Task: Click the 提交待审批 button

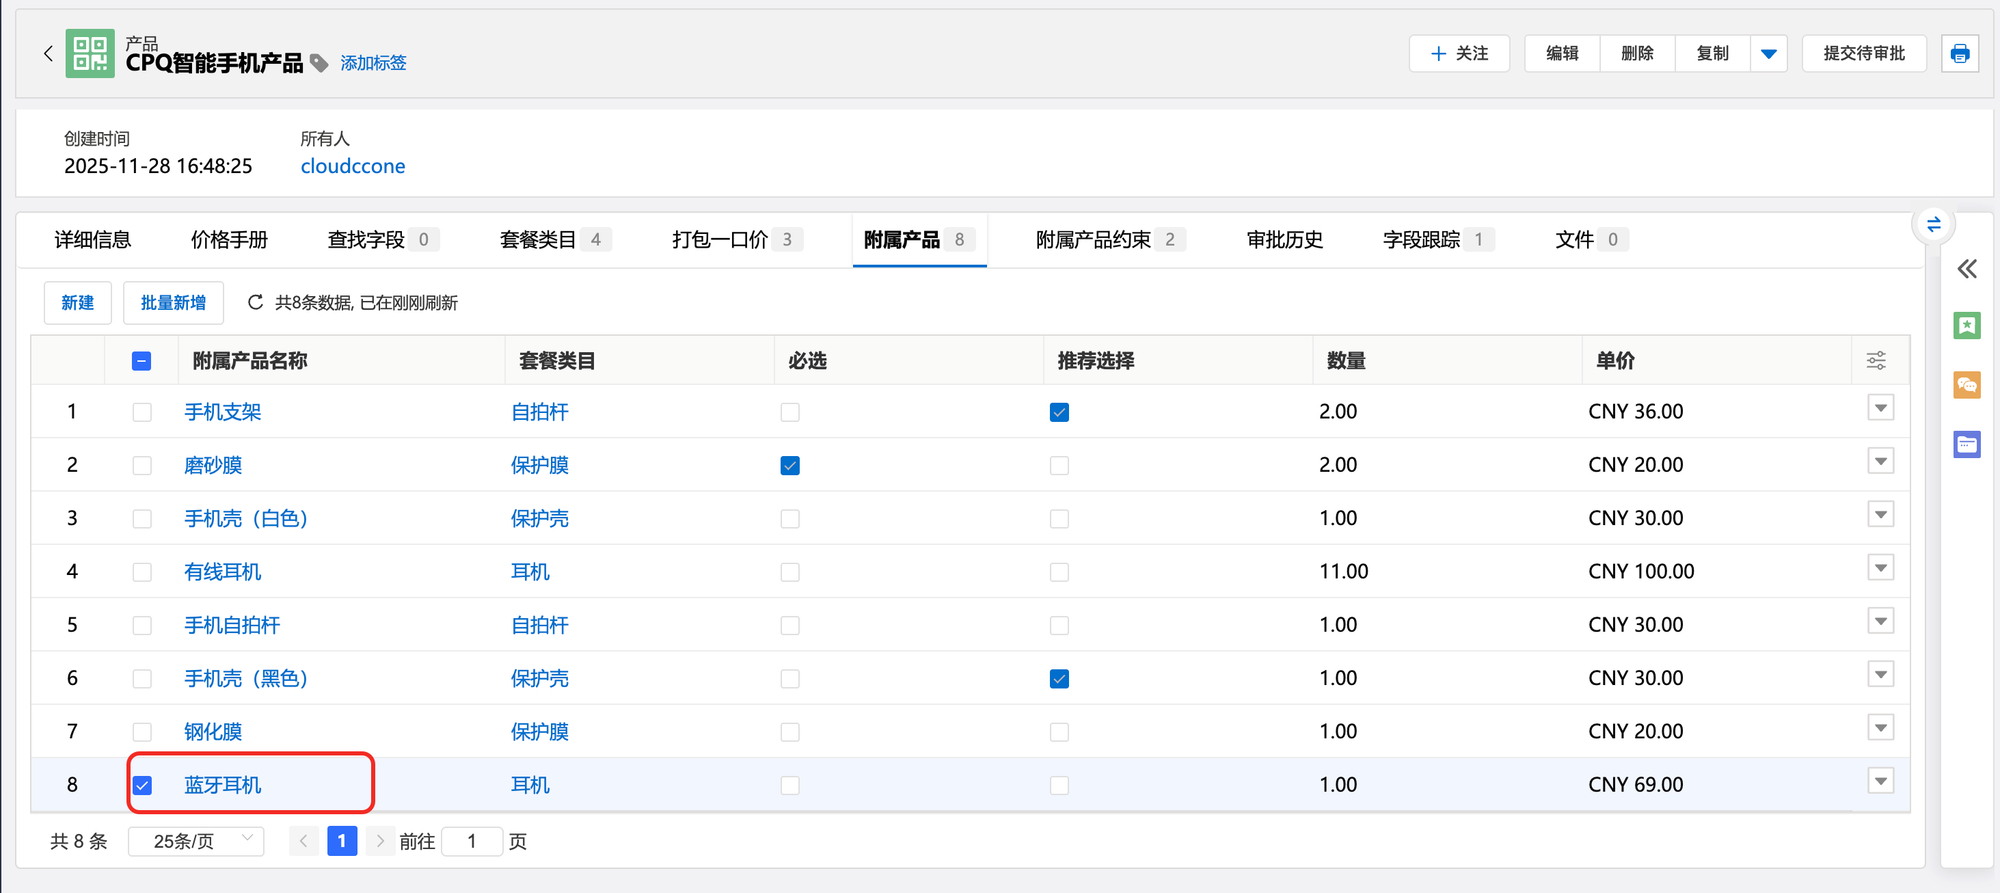Action: [x=1863, y=54]
